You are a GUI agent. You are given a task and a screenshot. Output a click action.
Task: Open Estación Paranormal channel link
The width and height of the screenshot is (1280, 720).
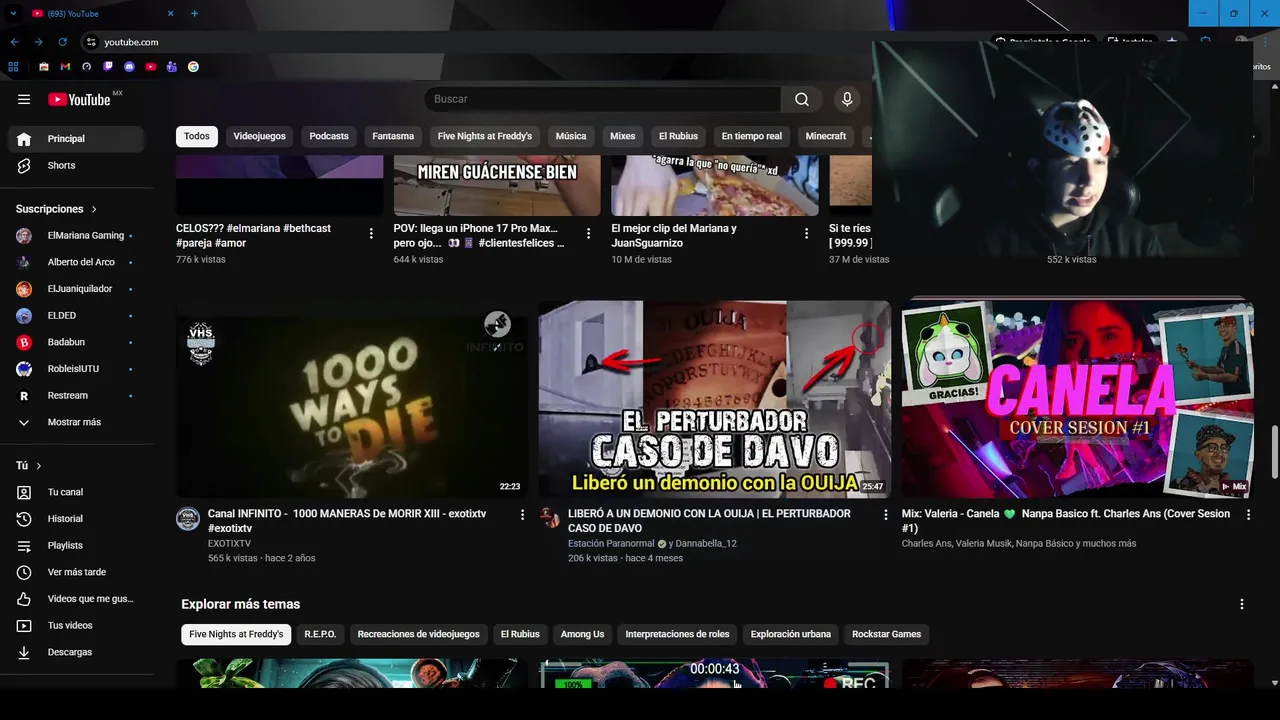[x=611, y=544]
